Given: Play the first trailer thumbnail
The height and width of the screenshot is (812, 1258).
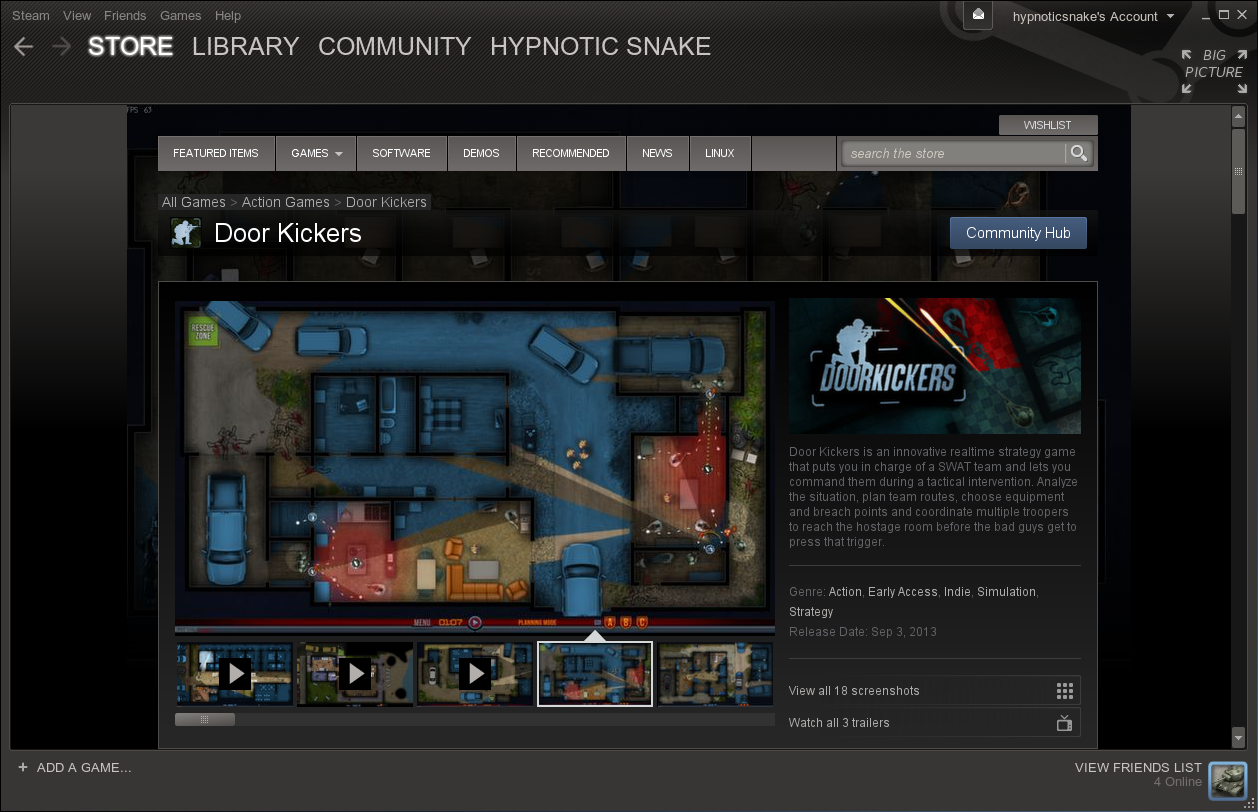Looking at the screenshot, I should tap(235, 674).
